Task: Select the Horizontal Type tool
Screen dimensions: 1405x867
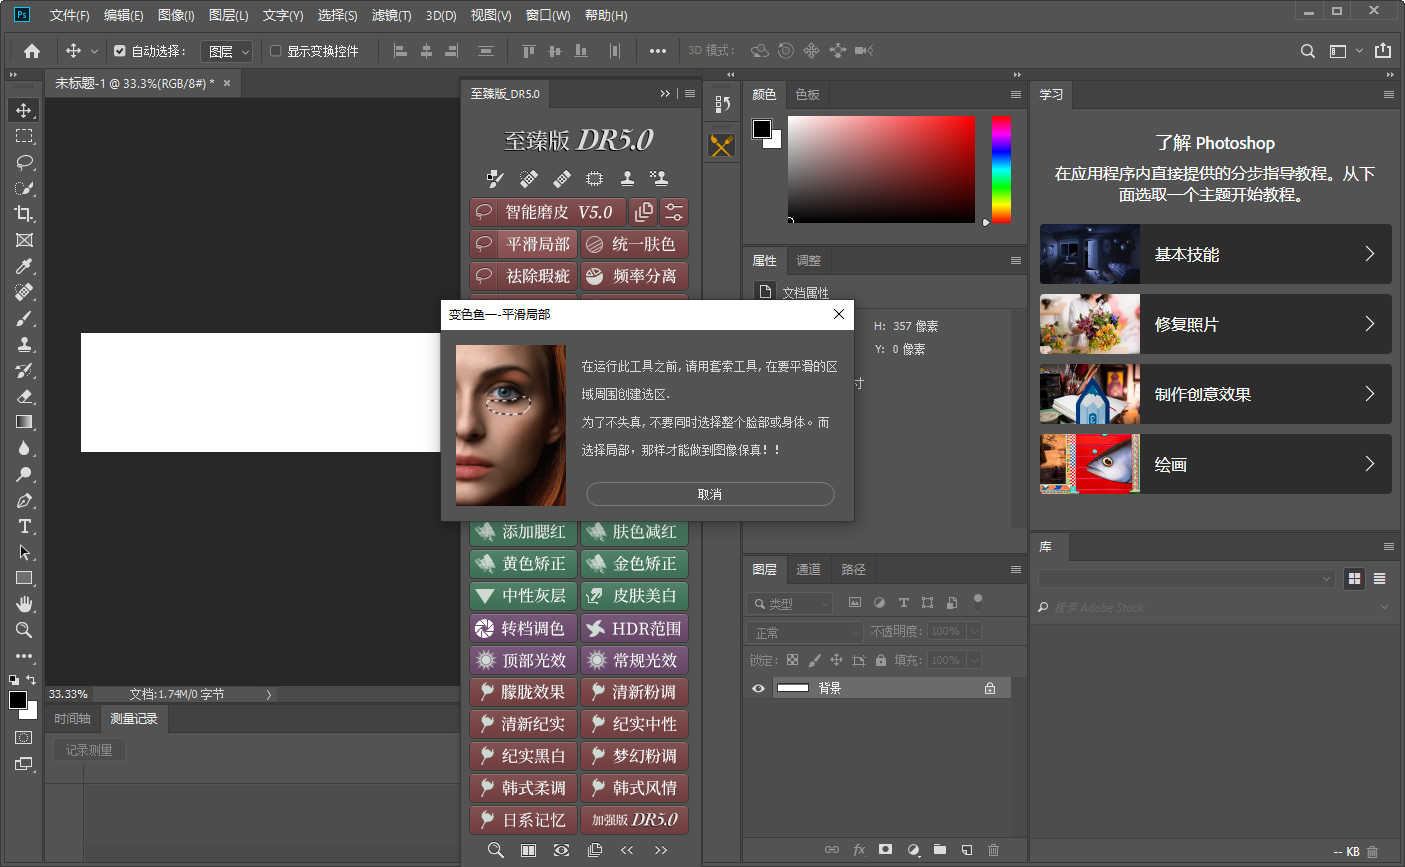Action: tap(24, 526)
